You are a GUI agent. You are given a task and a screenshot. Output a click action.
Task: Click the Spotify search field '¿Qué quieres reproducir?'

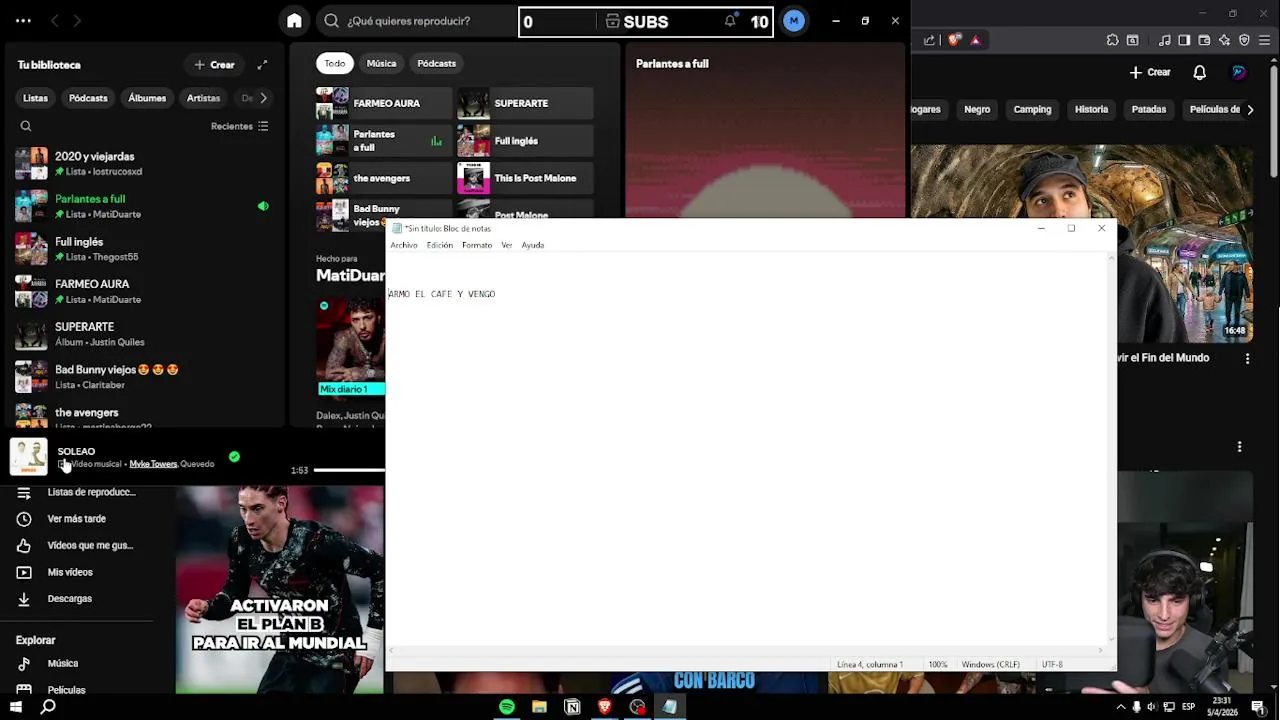click(x=416, y=21)
